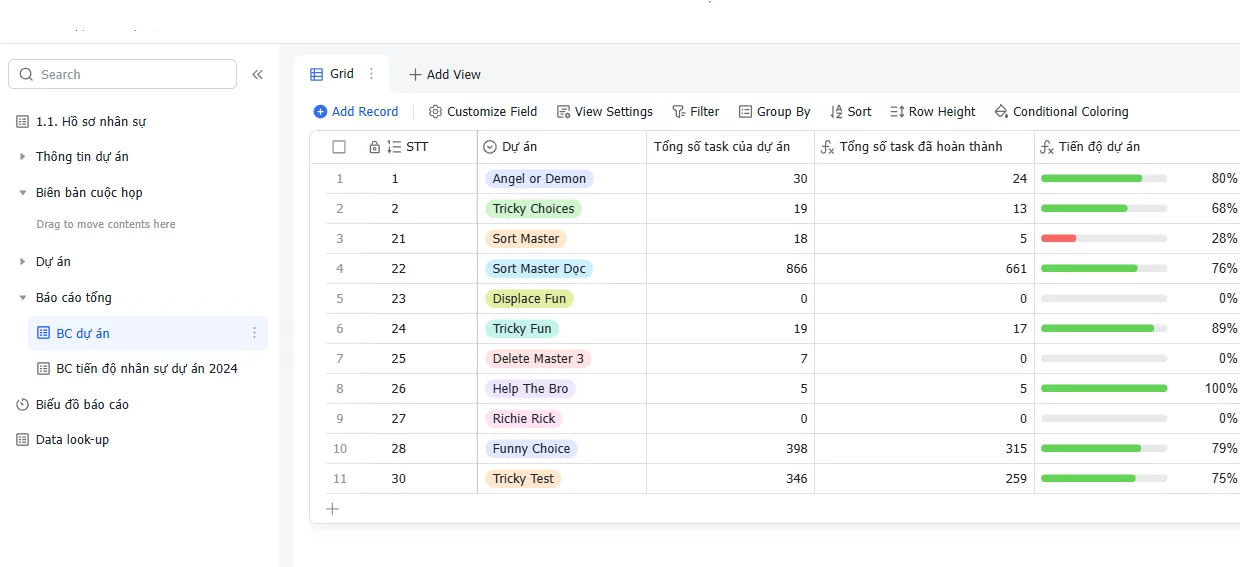Click the lock icon in STT header
Image resolution: width=1240 pixels, height=567 pixels.
tap(374, 147)
